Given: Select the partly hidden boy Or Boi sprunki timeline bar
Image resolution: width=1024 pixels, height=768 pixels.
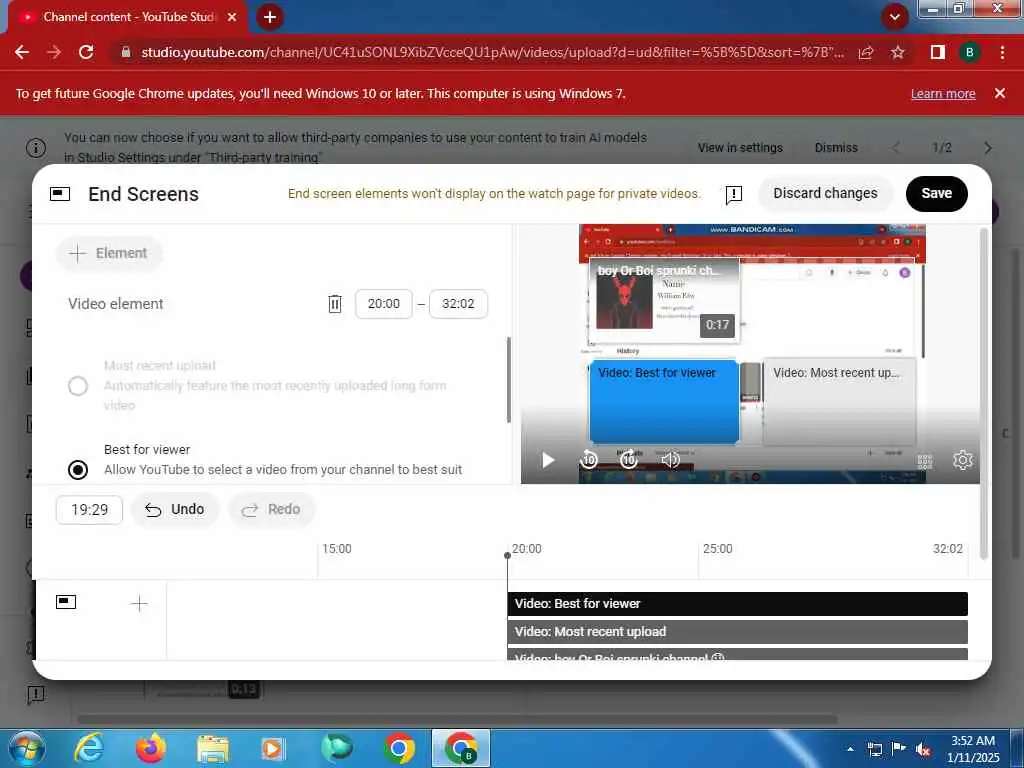Looking at the screenshot, I should point(737,654).
